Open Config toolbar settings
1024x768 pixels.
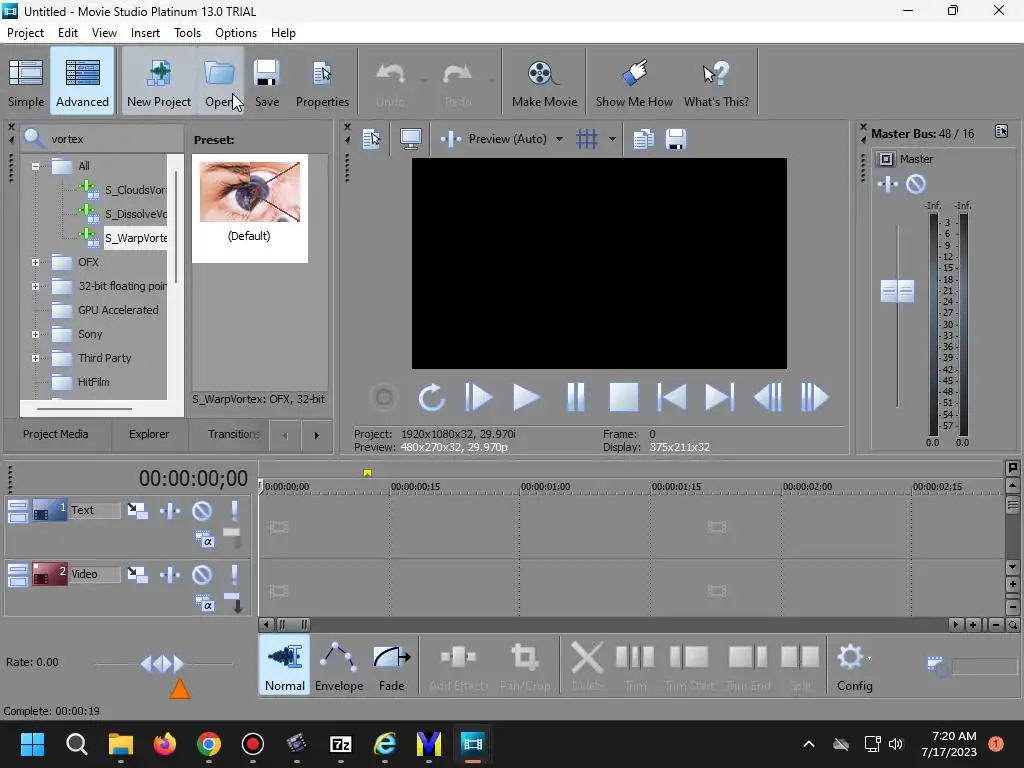pos(854,667)
